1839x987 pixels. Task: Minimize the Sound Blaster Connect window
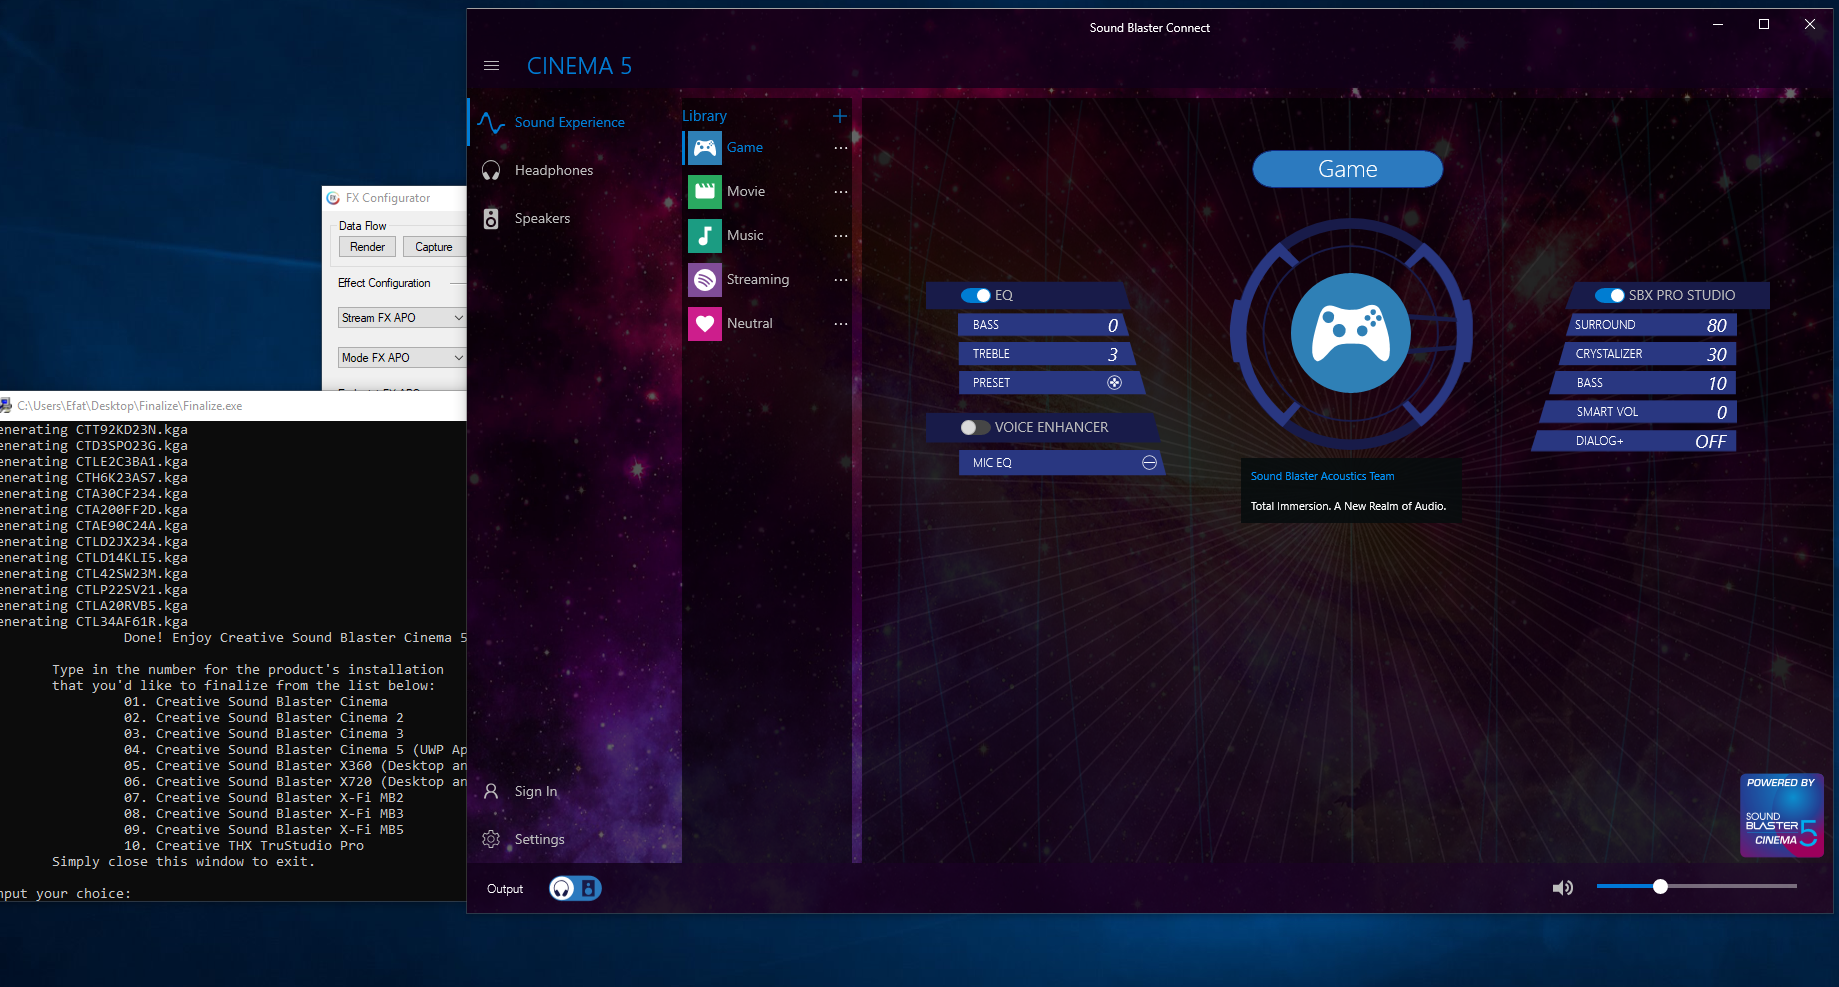pos(1718,24)
